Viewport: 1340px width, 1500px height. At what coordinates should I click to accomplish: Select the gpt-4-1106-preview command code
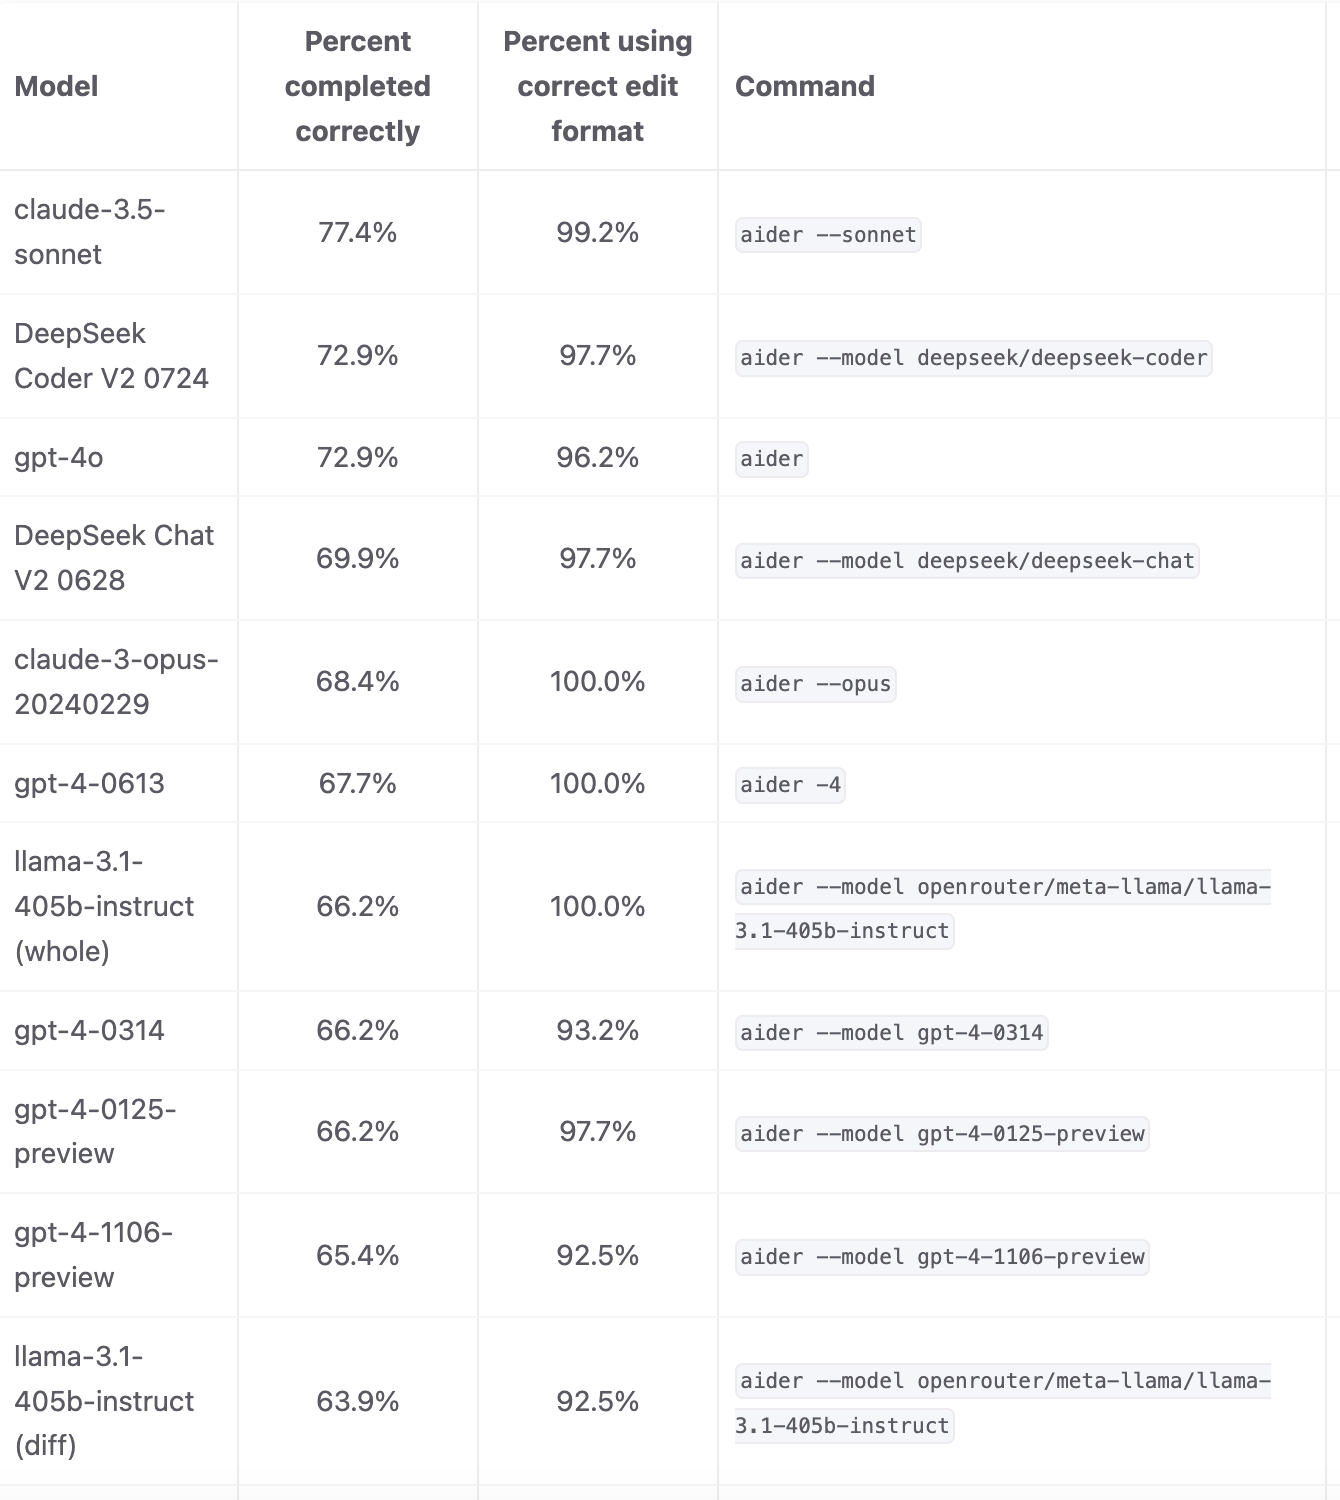pos(942,1257)
